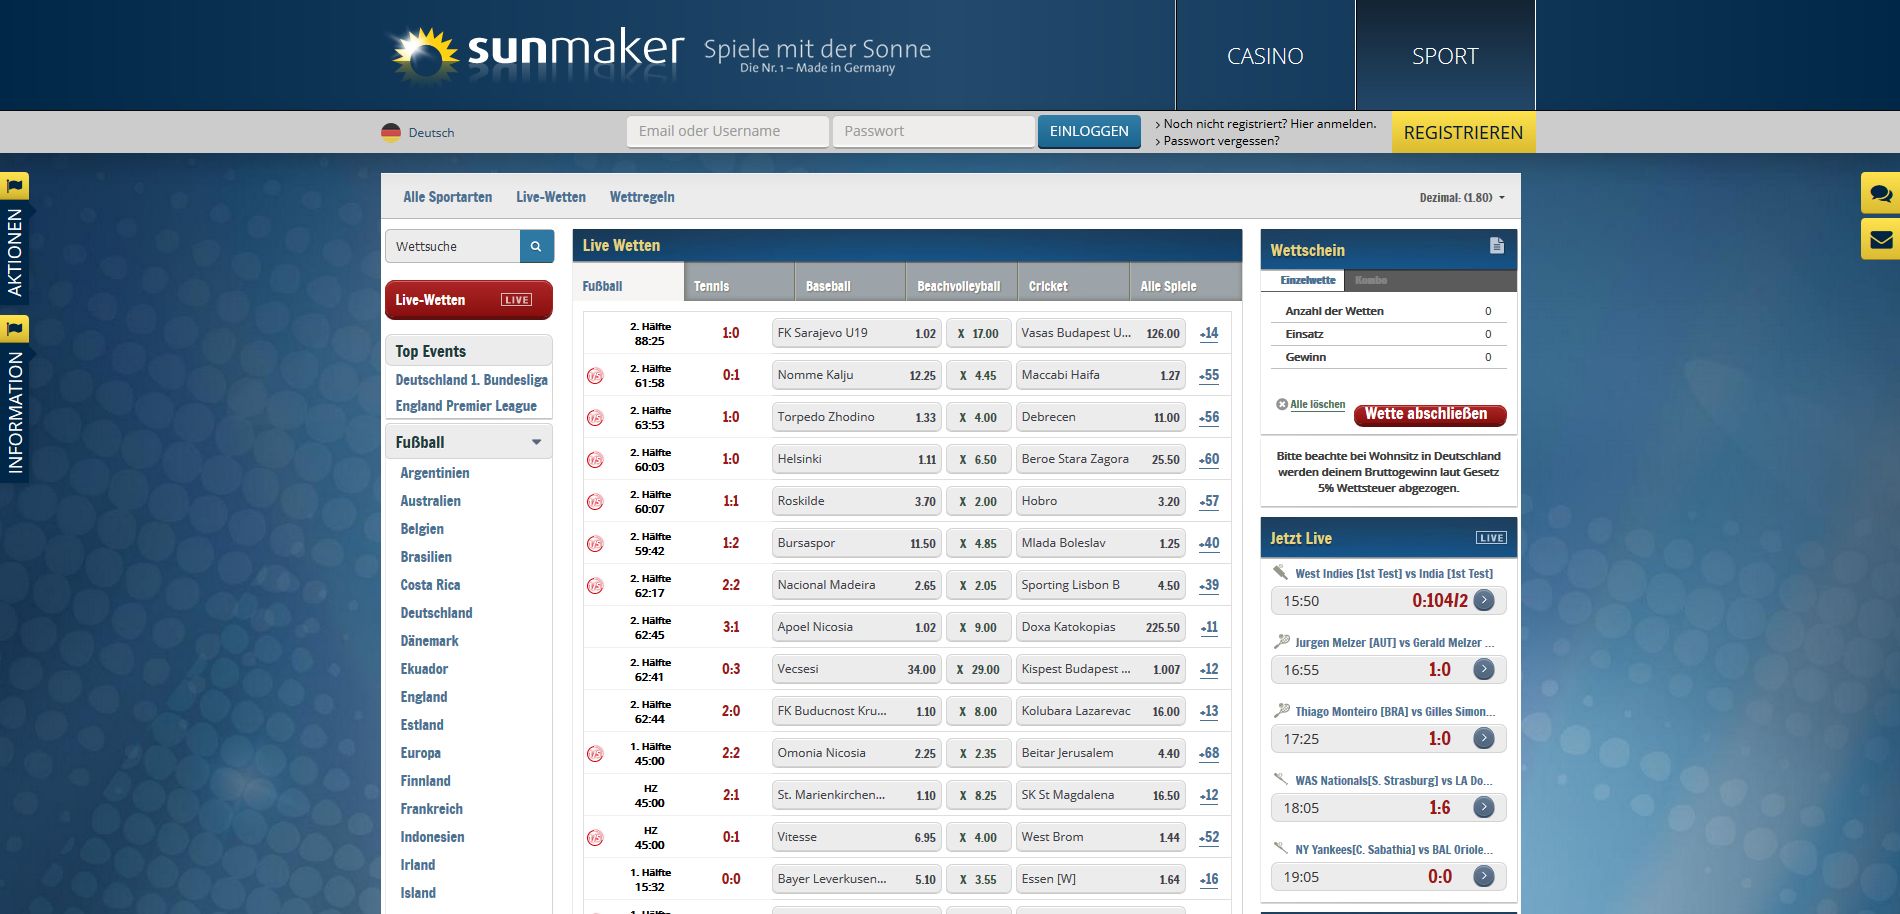Expand +56 more bets for Torpedo Zhodino
This screenshot has width=1900, height=914.
tap(1209, 418)
